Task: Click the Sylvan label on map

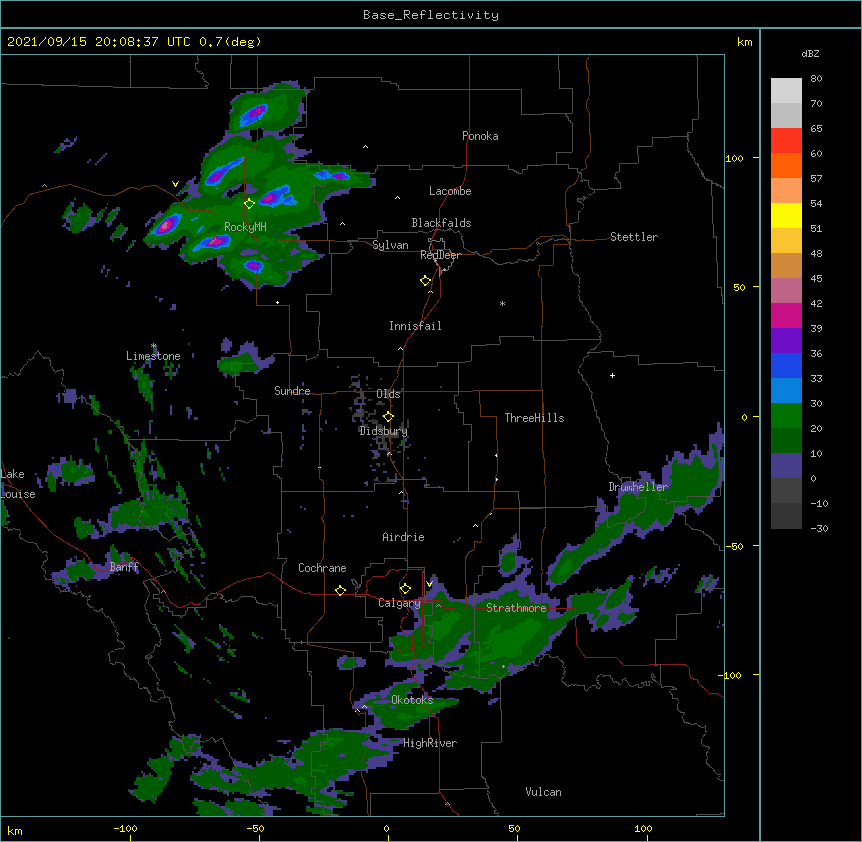Action: (390, 245)
